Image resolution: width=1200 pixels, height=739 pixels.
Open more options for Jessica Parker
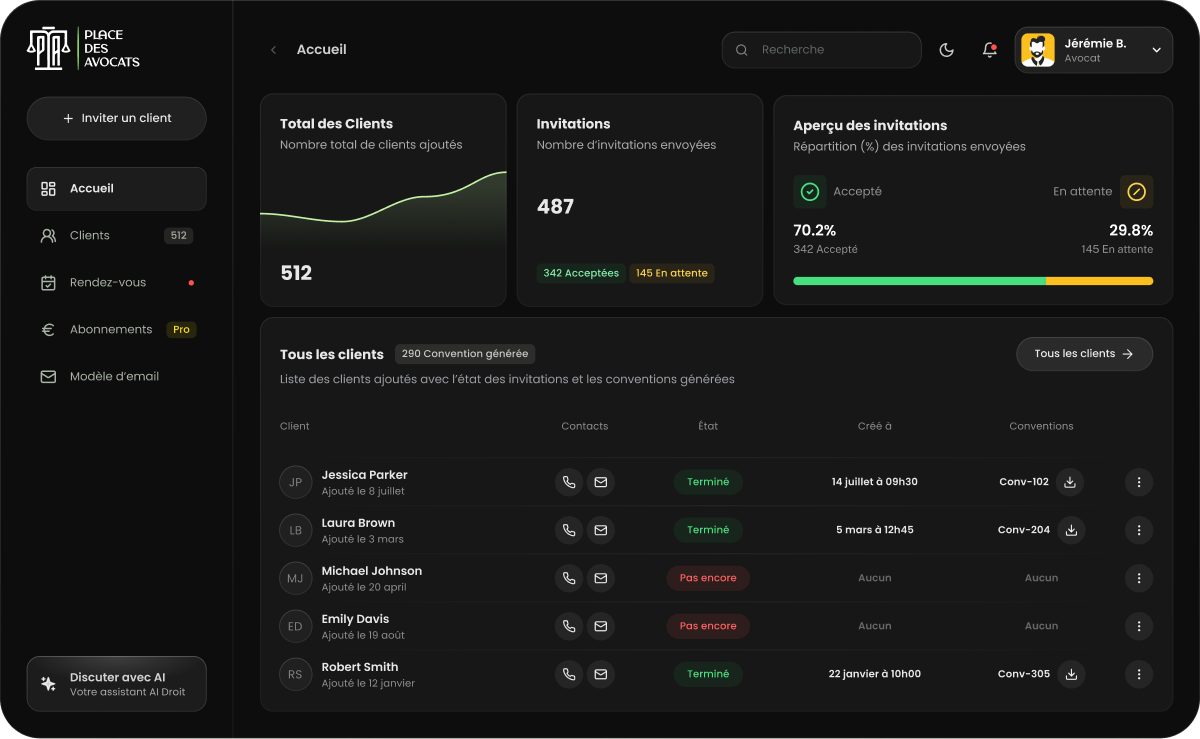pyautogui.click(x=1139, y=482)
